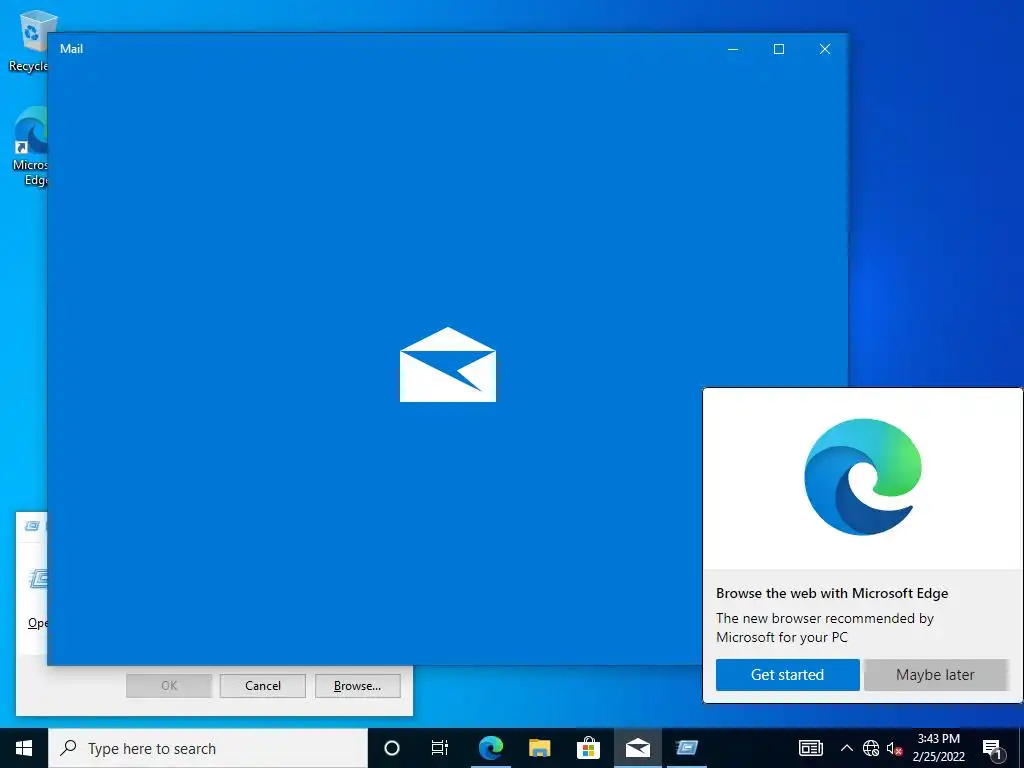Click the Edge logo in the notification
Screen dimensions: 1024x768
tap(863, 477)
